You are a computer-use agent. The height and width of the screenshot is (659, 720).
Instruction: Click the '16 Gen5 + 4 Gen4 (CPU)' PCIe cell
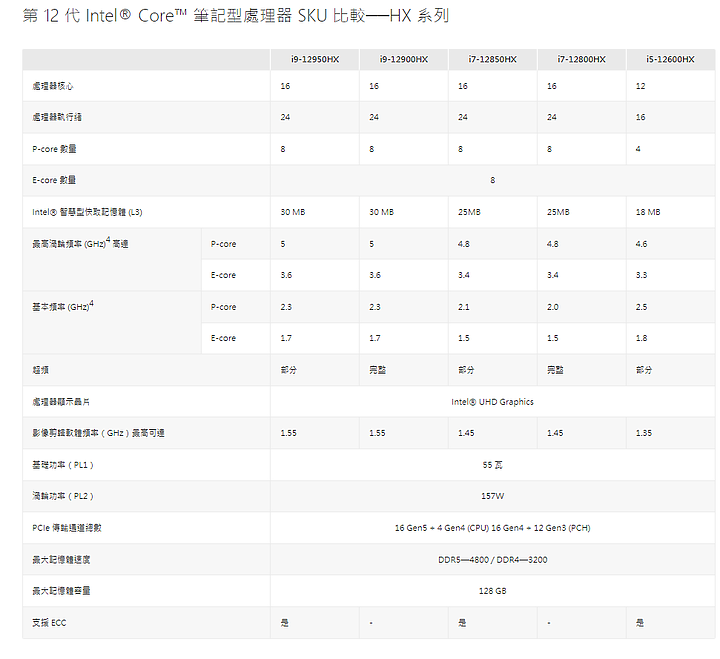click(x=493, y=528)
